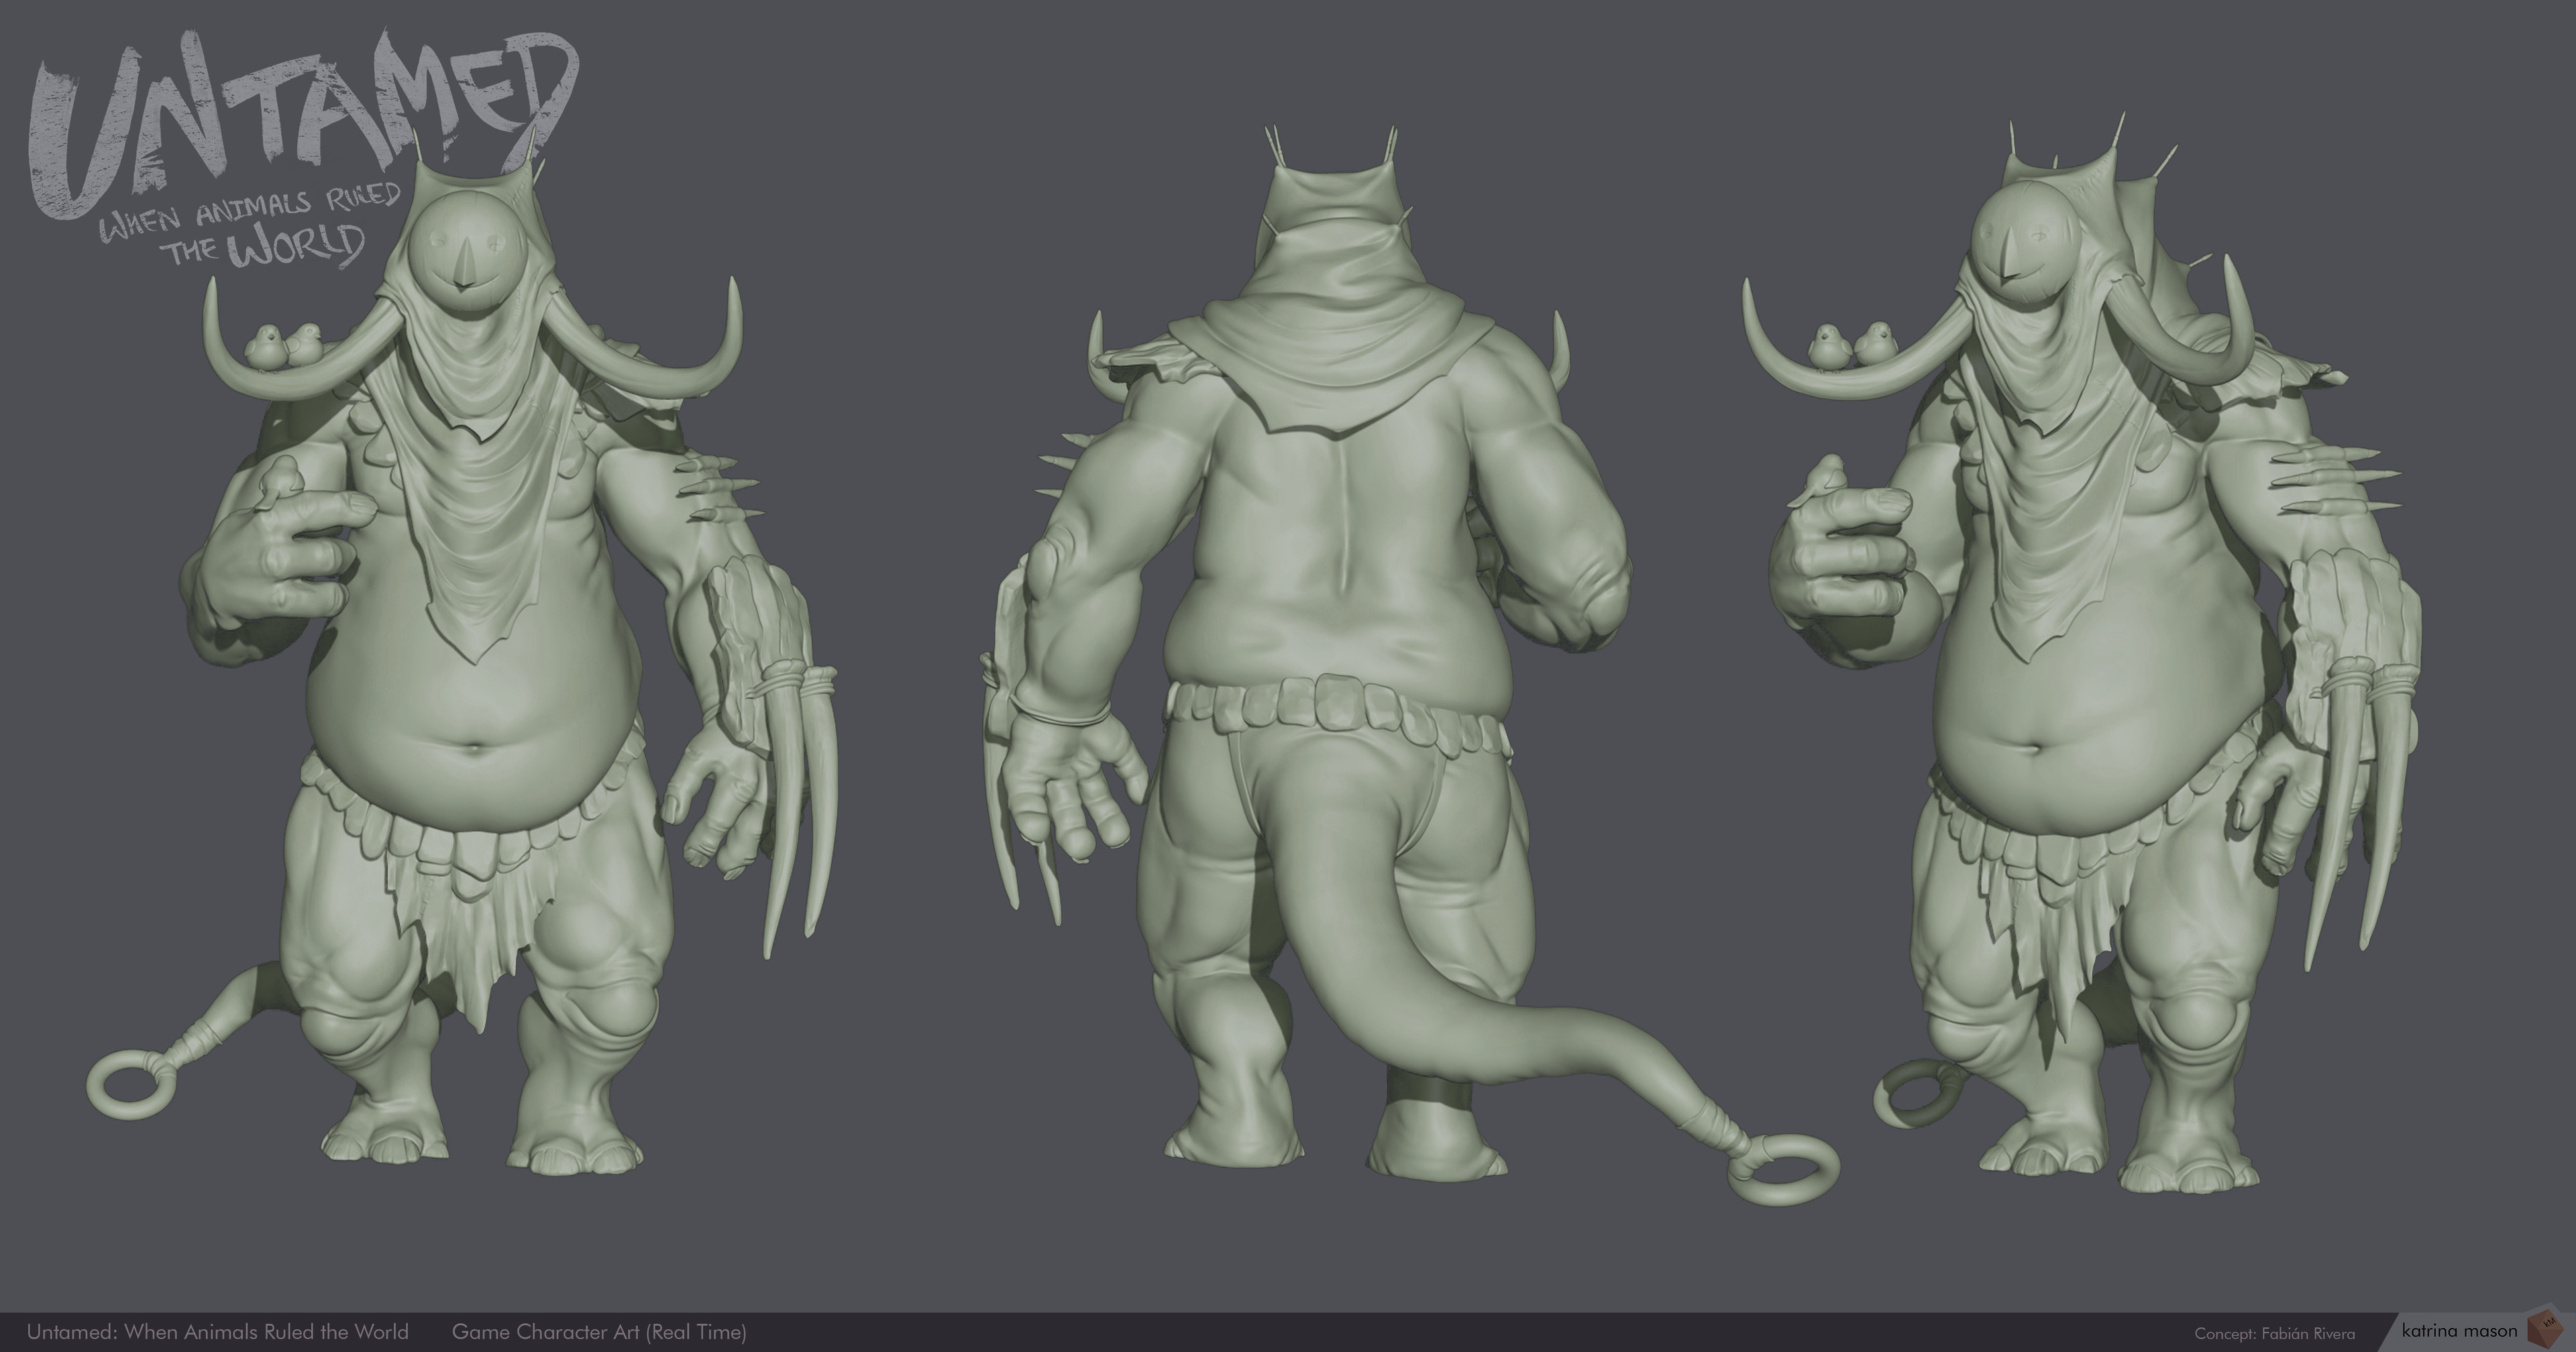Click 'Untamed: When Animals Ruled the World' footer text
The width and height of the screenshot is (2576, 1352).
point(217,1331)
